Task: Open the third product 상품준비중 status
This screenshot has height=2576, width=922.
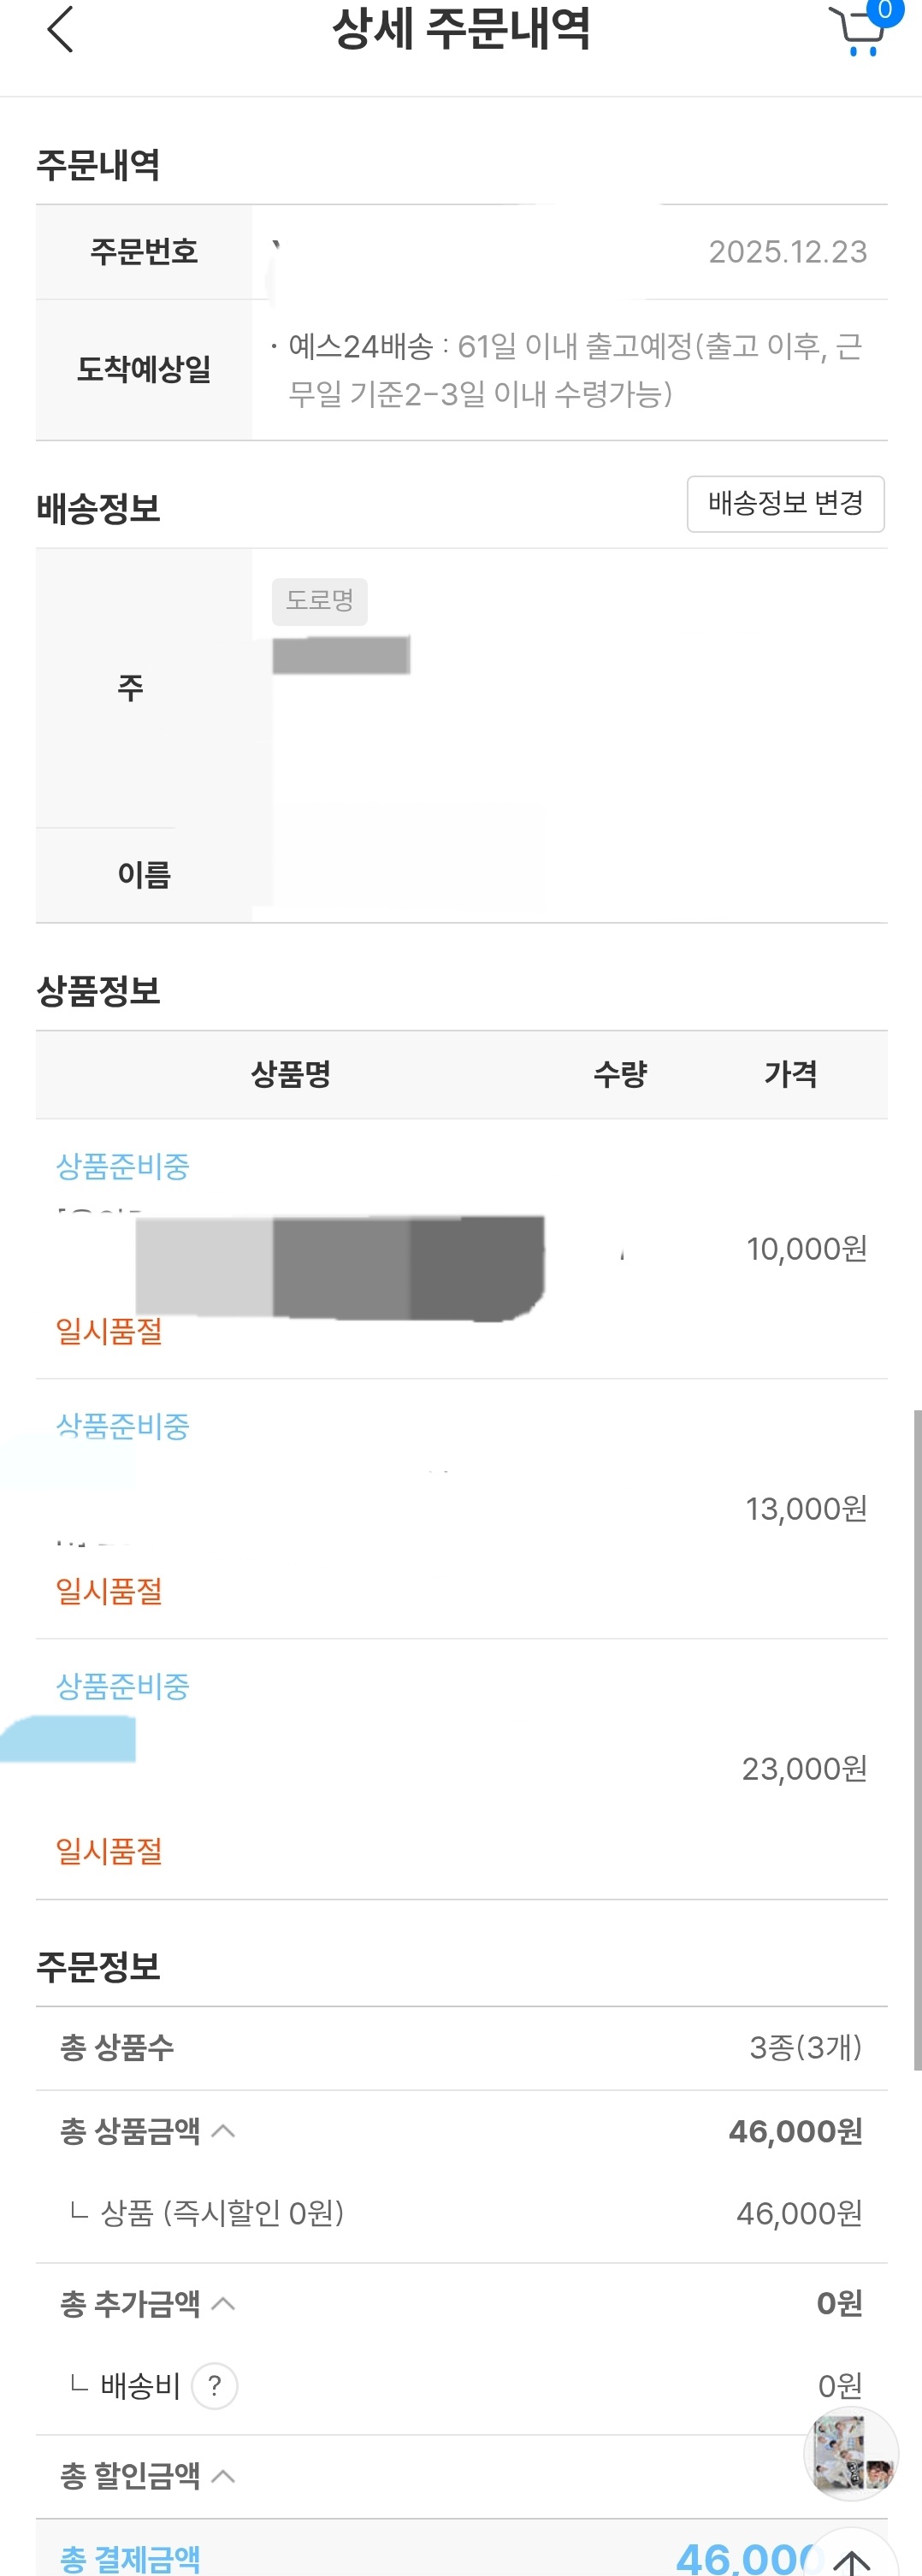Action: (x=122, y=1686)
